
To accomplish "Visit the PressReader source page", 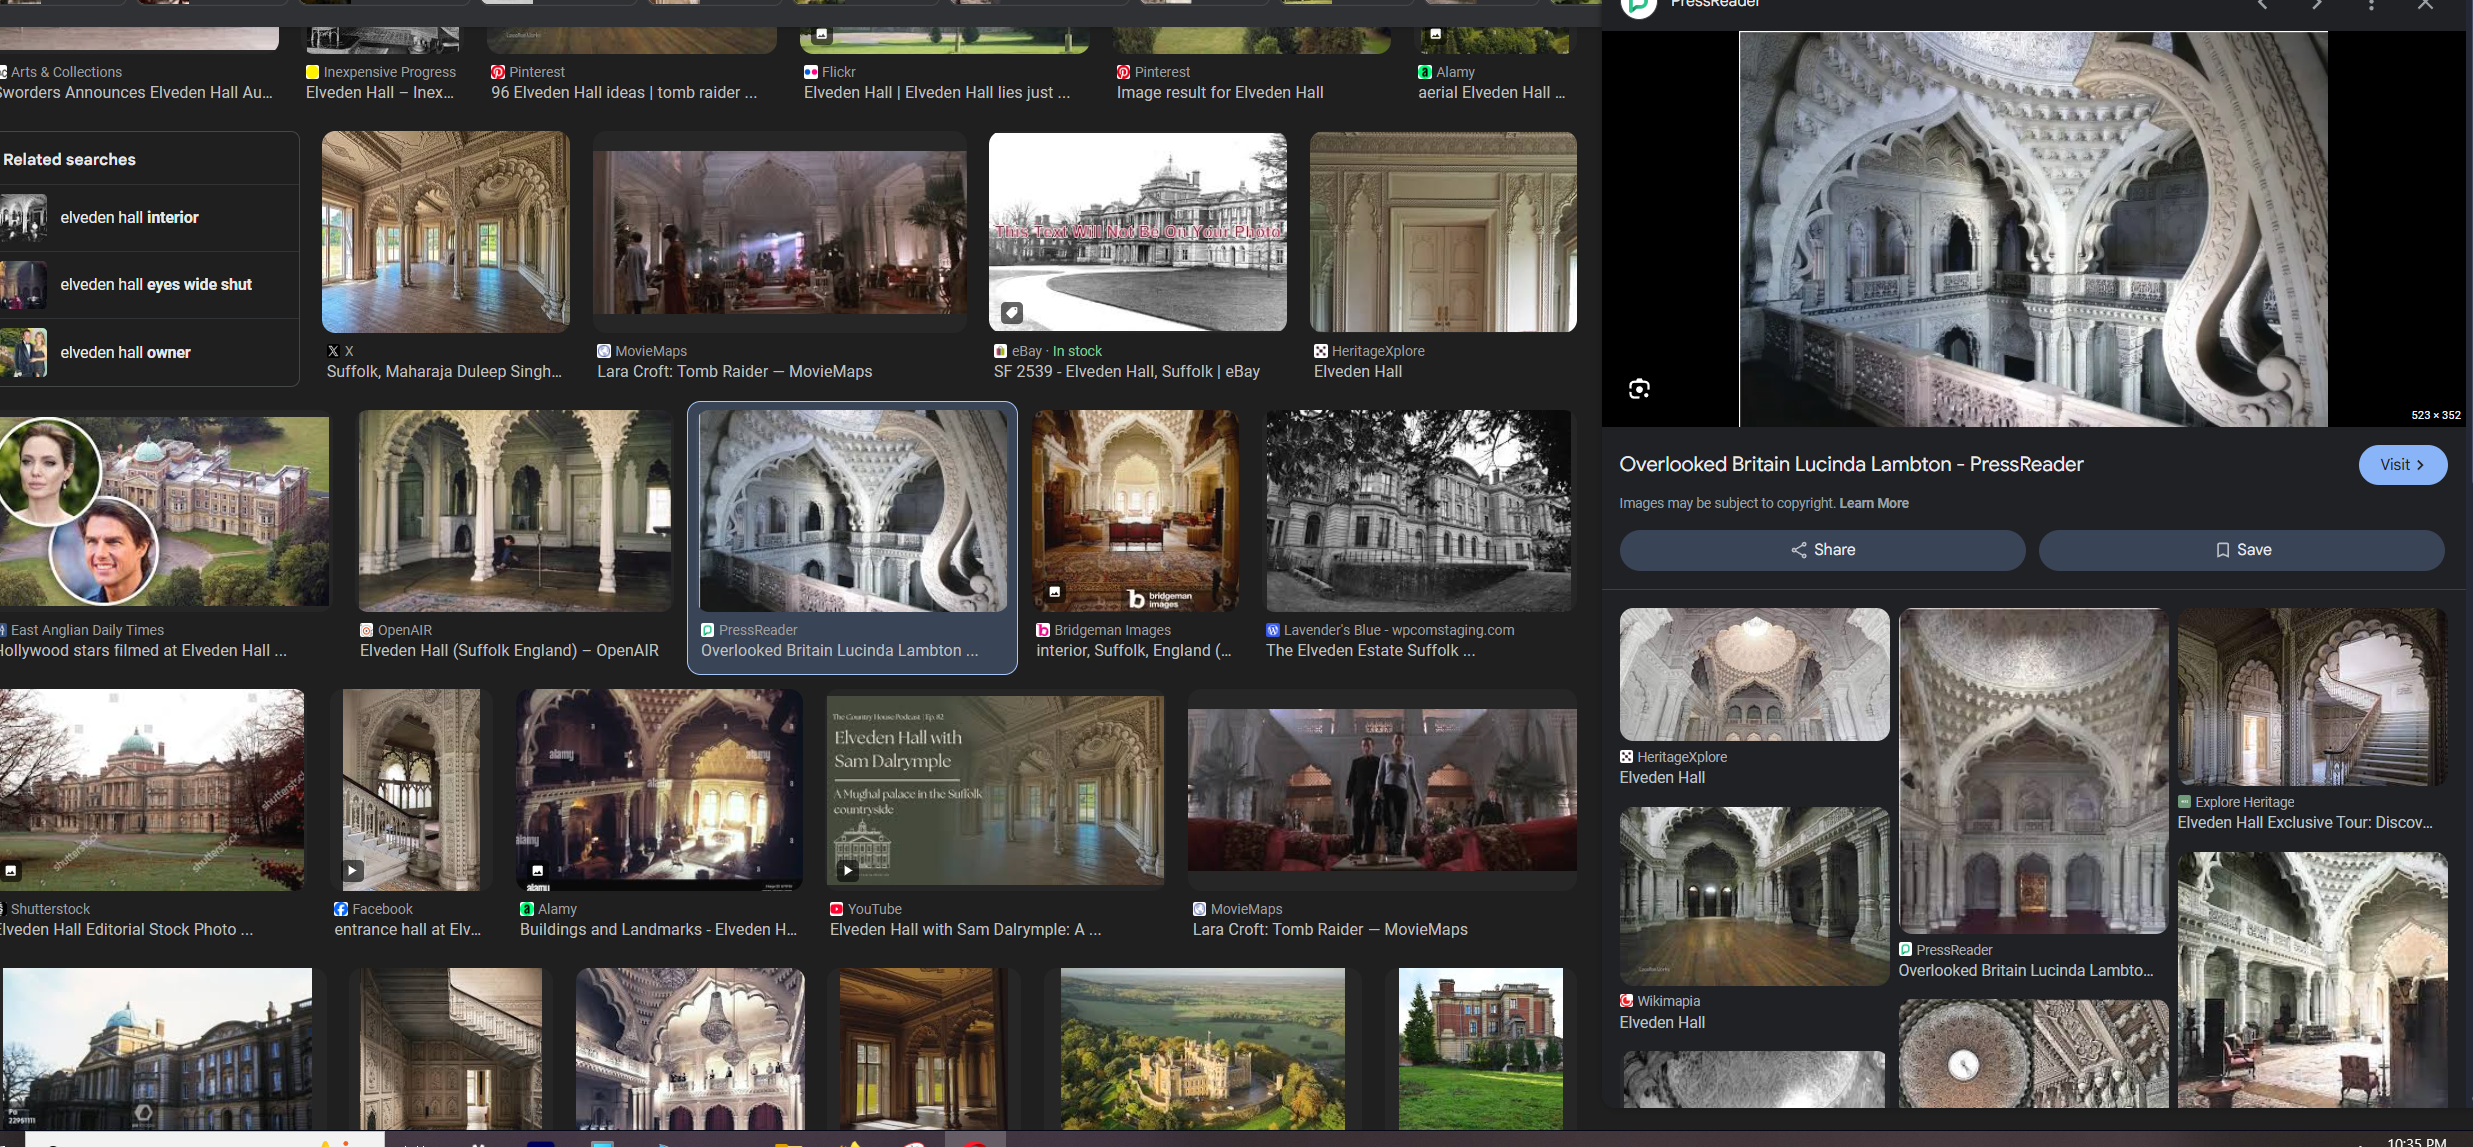I will tap(2402, 465).
